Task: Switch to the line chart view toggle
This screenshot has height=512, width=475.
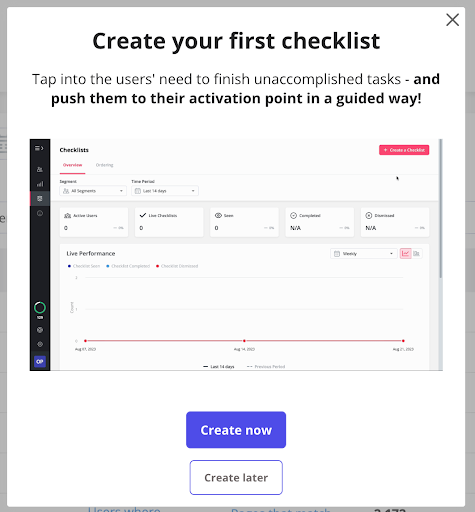Action: [405, 253]
